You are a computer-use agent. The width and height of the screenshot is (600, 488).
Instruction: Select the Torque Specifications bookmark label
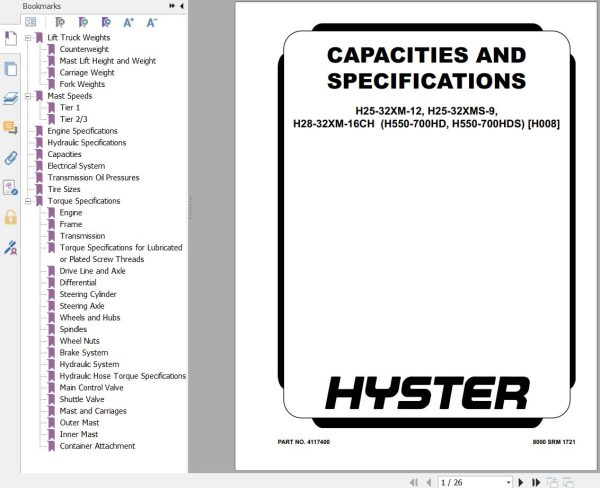(84, 201)
